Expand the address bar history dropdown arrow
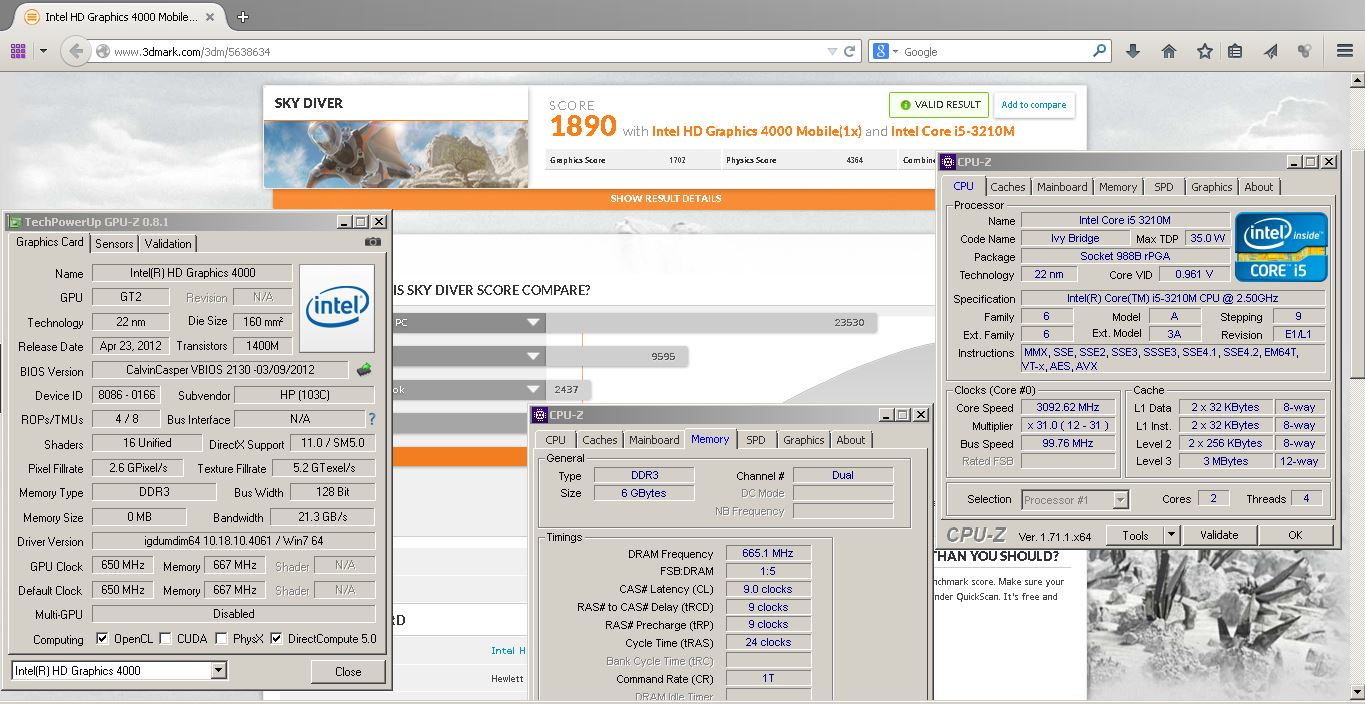Viewport: 1365px width, 704px height. tap(832, 51)
